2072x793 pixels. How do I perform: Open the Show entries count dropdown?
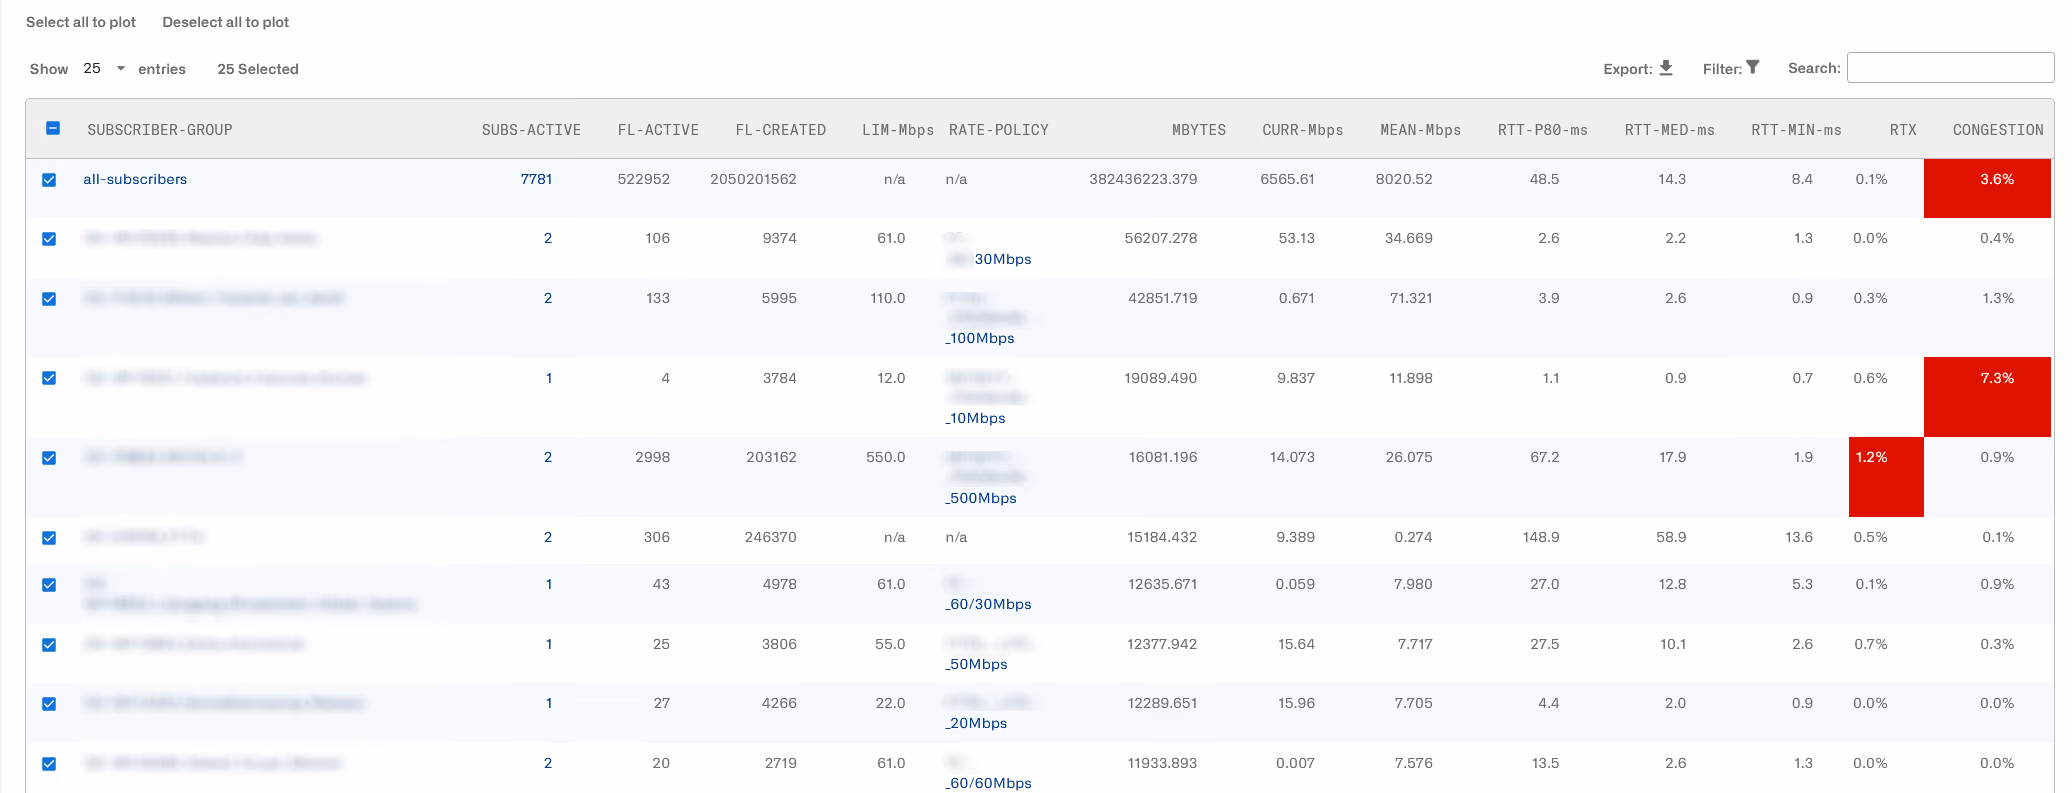104,68
